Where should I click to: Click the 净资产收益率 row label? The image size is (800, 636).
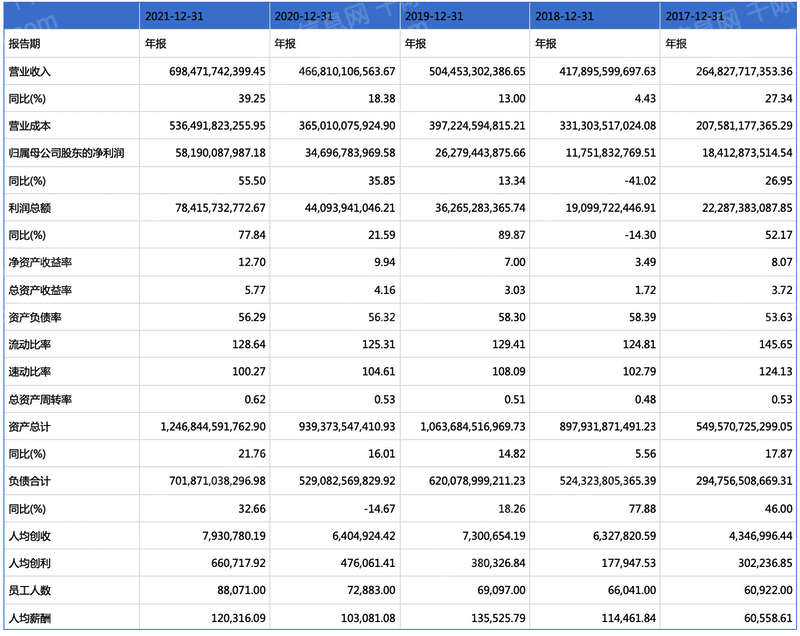(40, 263)
